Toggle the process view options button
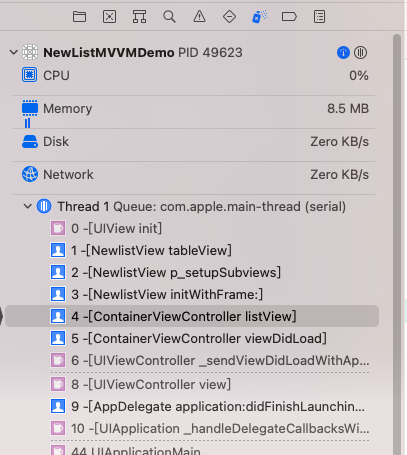This screenshot has width=407, height=455. [360, 53]
